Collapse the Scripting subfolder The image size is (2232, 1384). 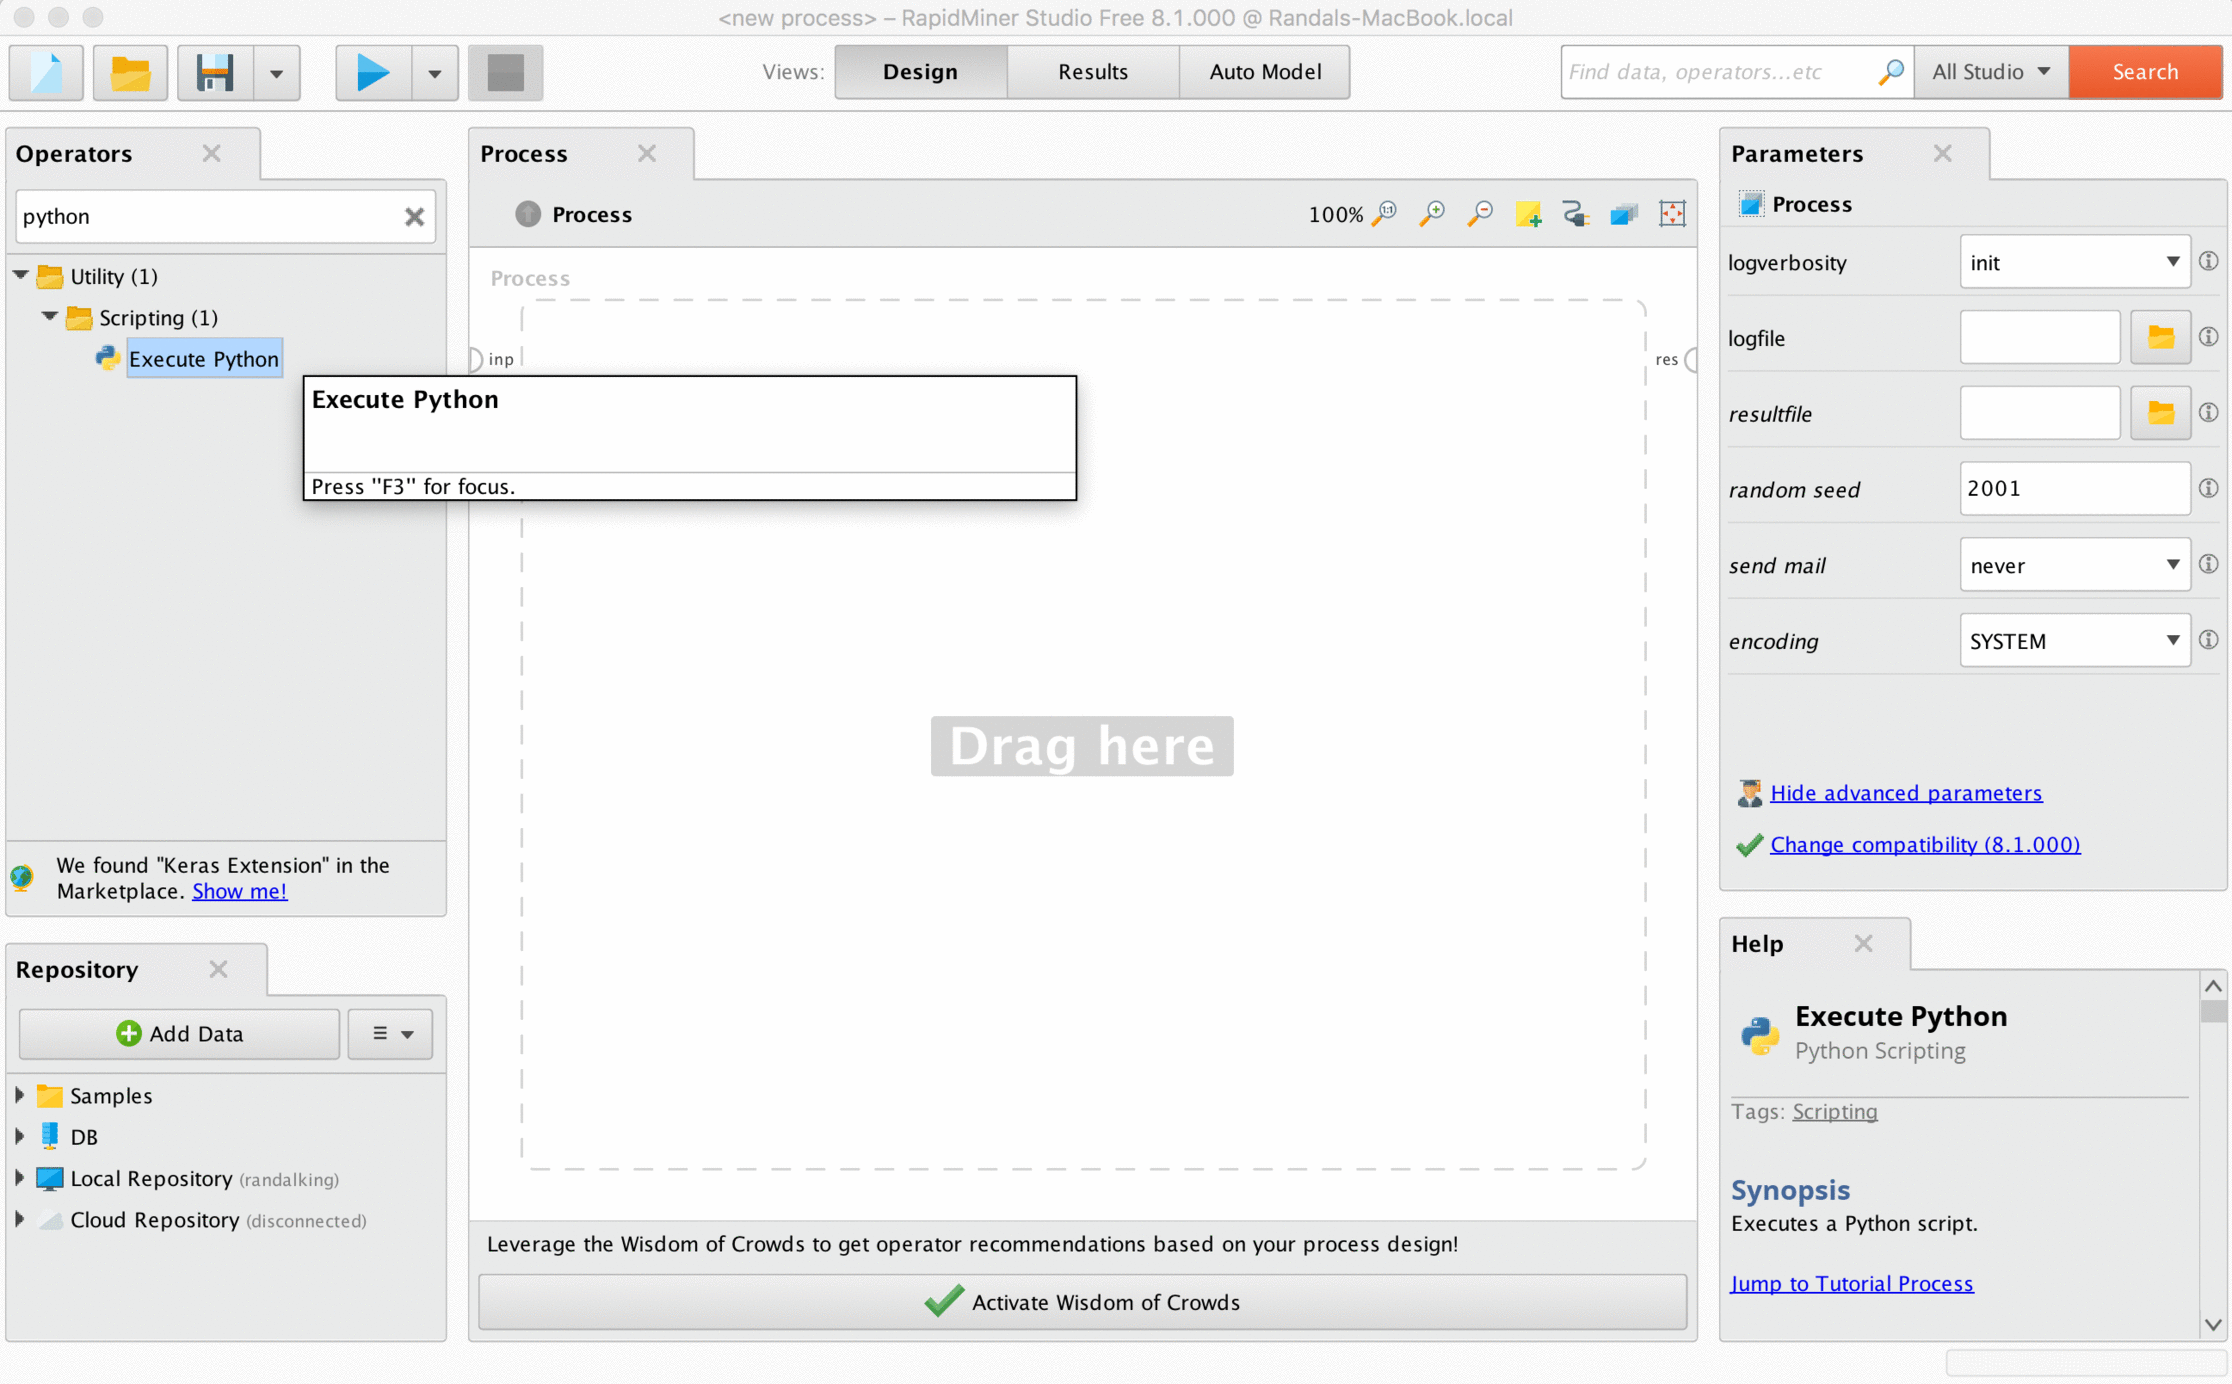pyautogui.click(x=49, y=316)
